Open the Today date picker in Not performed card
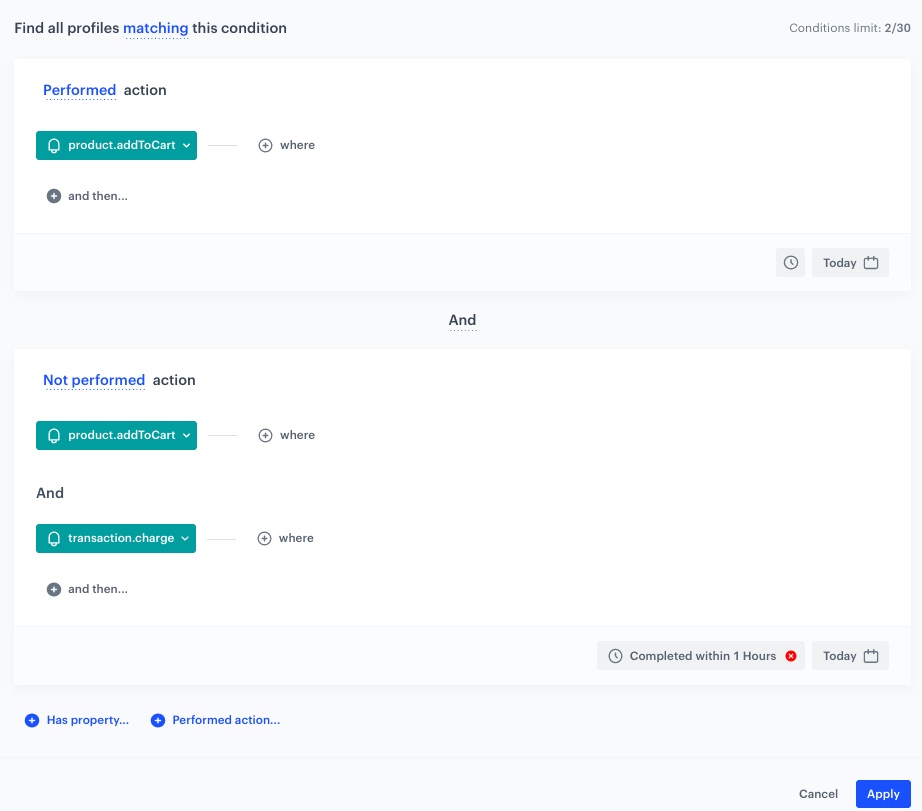Image resolution: width=922 pixels, height=811 pixels. 850,655
